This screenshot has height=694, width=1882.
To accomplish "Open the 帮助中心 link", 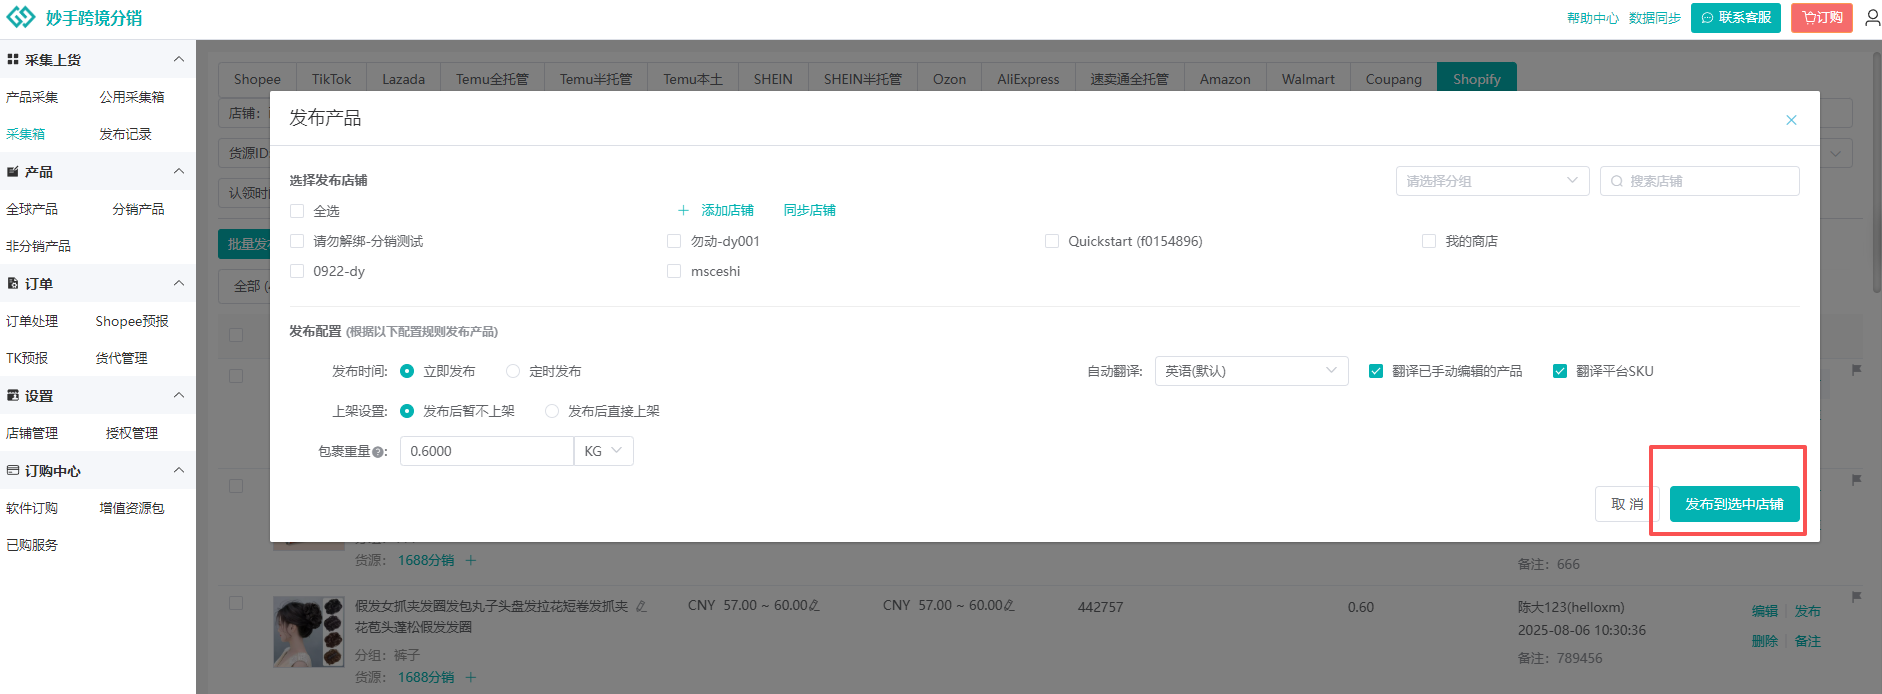I will coord(1592,18).
